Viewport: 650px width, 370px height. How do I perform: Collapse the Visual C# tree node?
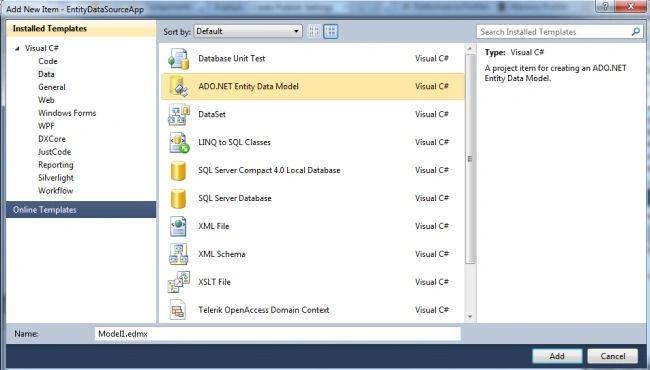point(17,48)
